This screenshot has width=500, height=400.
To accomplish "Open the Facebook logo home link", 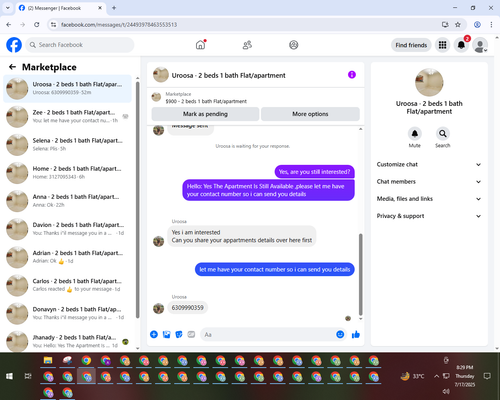I will pyautogui.click(x=14, y=45).
